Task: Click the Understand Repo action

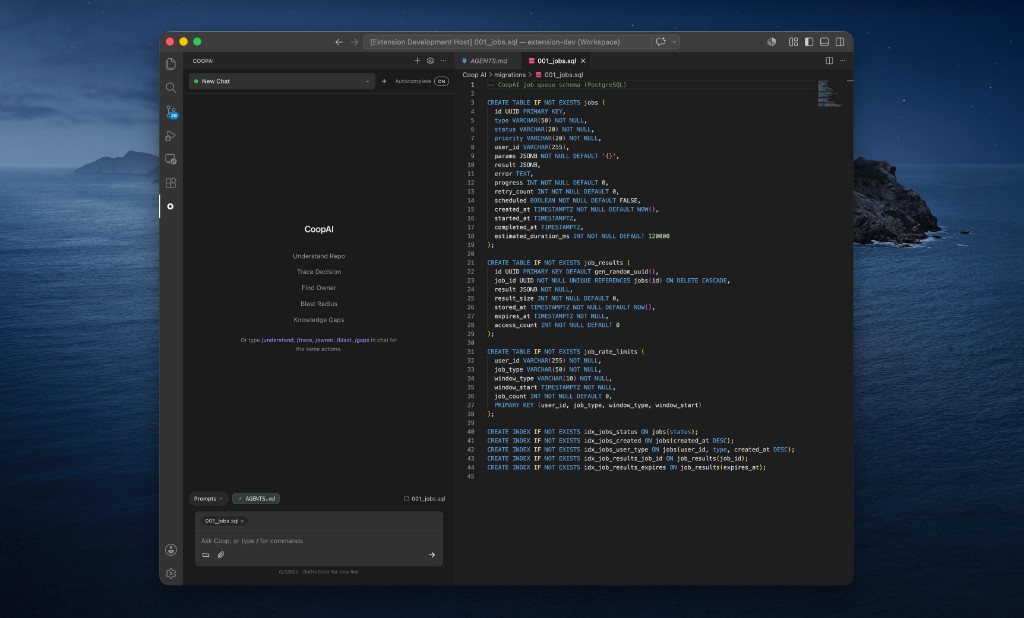Action: 319,256
